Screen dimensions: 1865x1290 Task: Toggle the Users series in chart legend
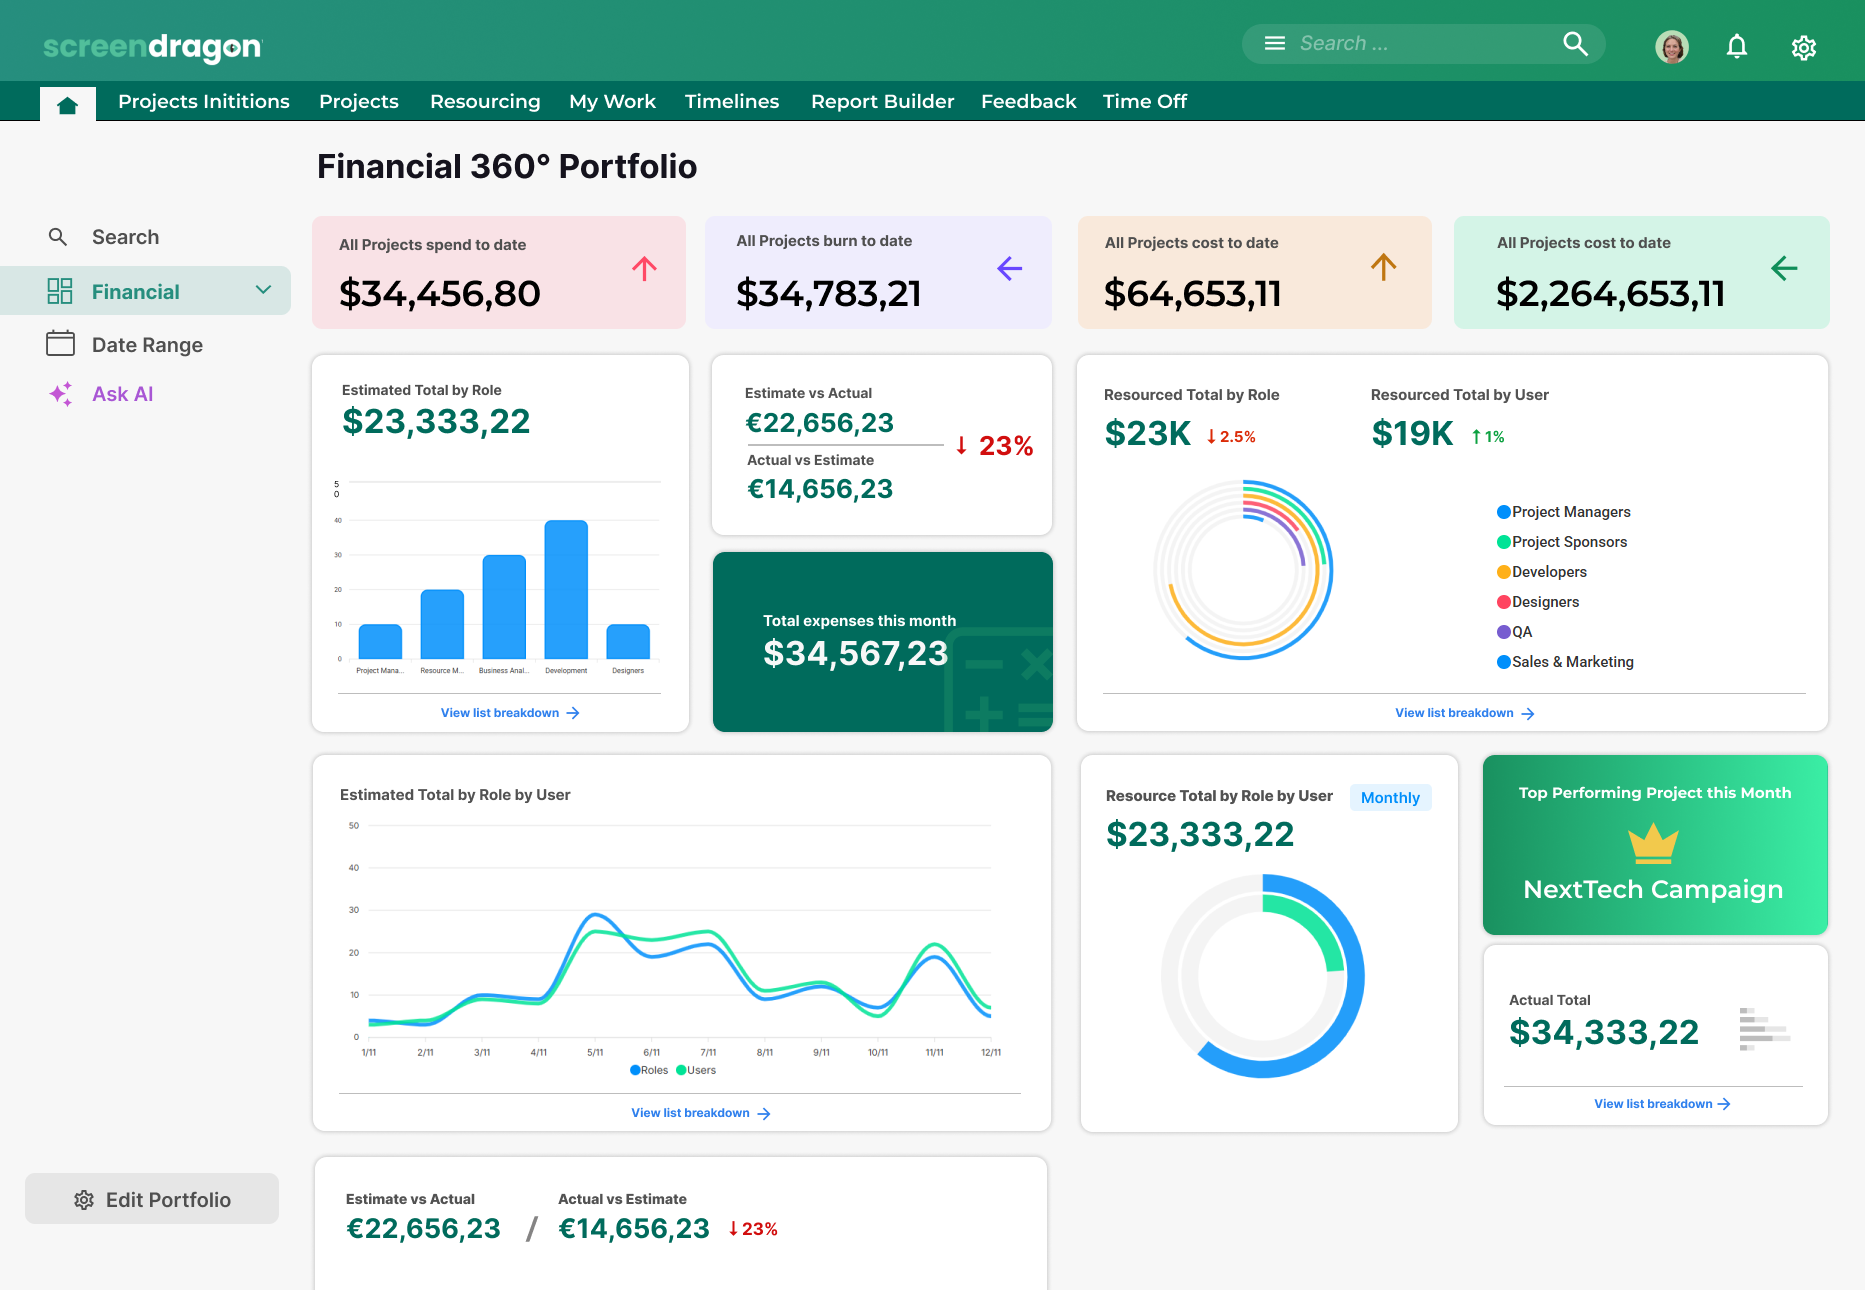pyautogui.click(x=696, y=1070)
